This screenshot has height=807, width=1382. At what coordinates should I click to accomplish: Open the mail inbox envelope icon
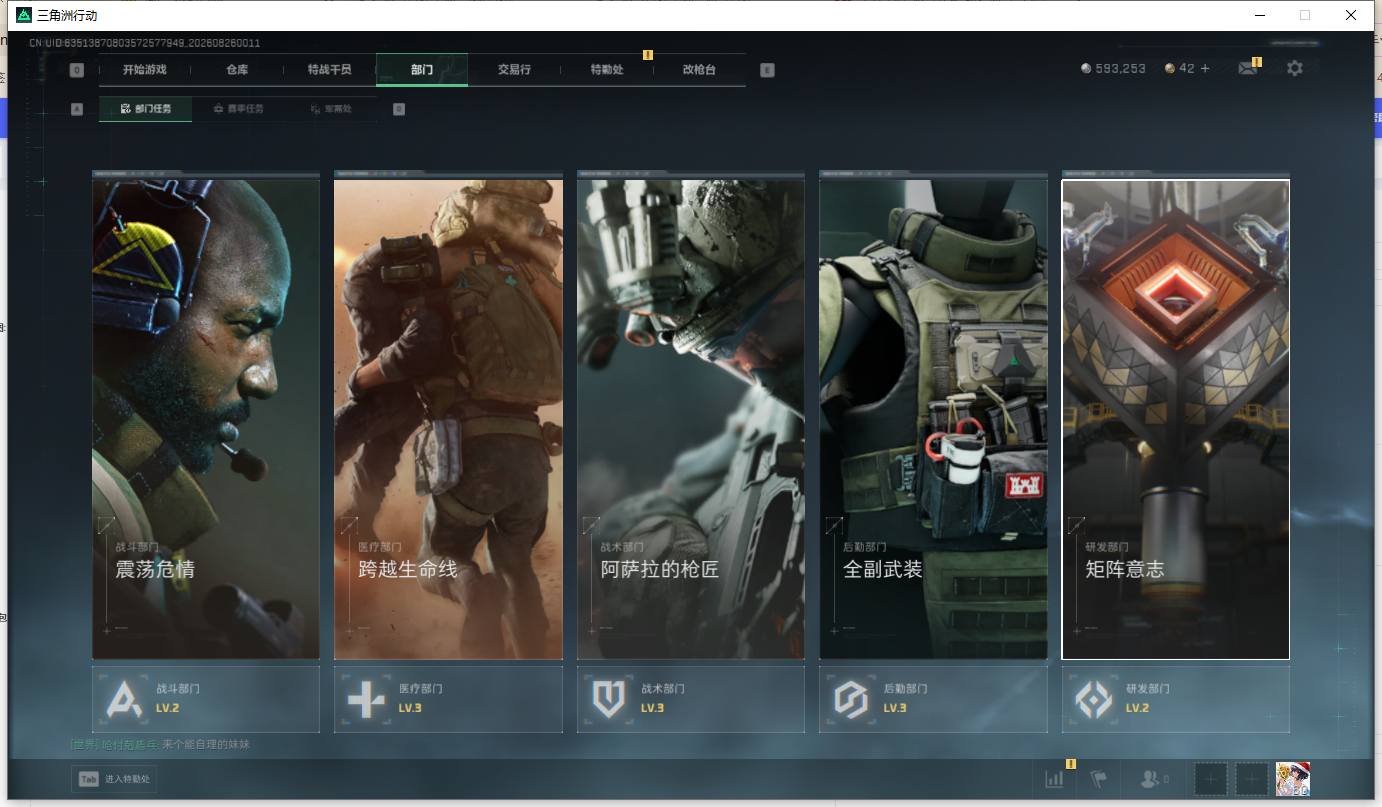point(1247,69)
